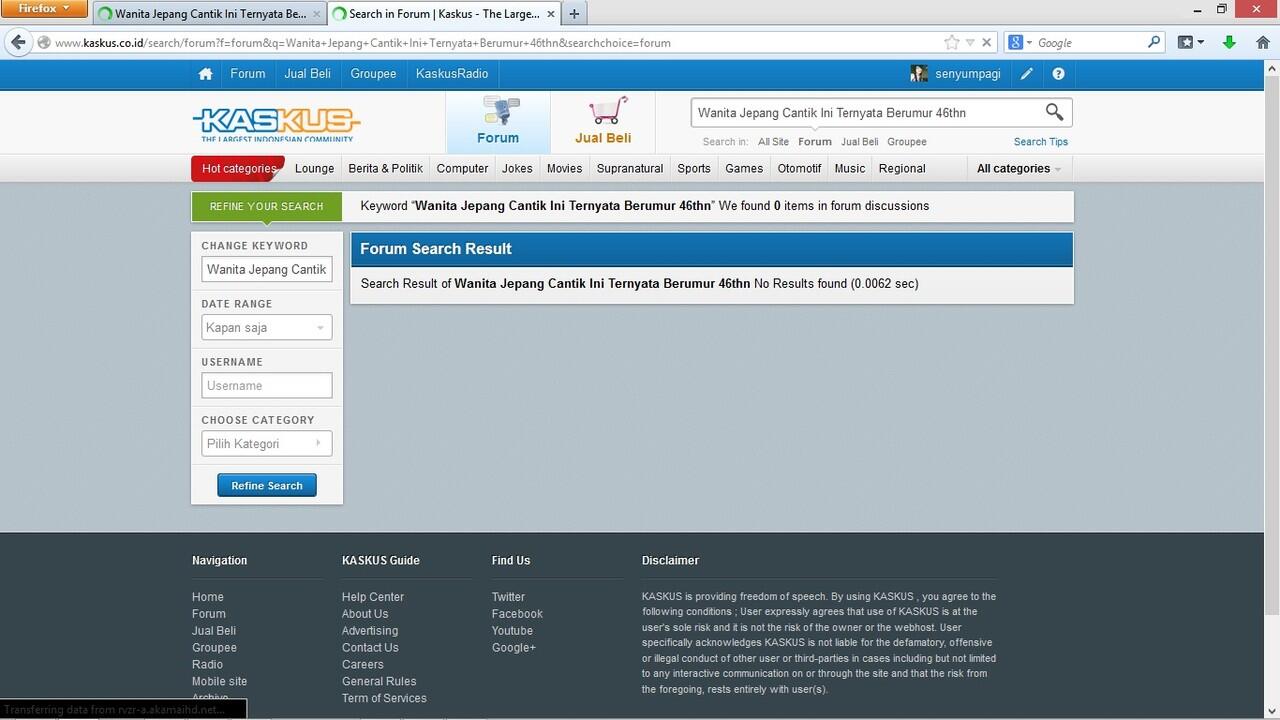Screen dimensions: 1280x720
Task: Click the Google search engine selector icon
Action: coord(1019,42)
